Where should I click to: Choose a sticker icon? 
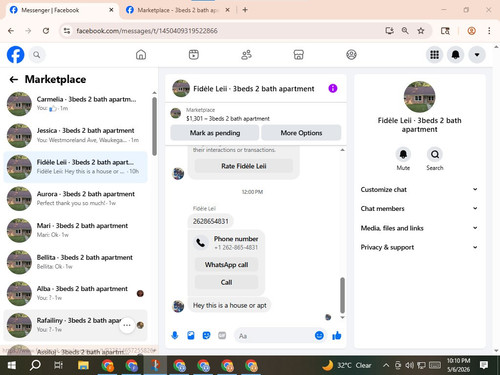tap(207, 335)
